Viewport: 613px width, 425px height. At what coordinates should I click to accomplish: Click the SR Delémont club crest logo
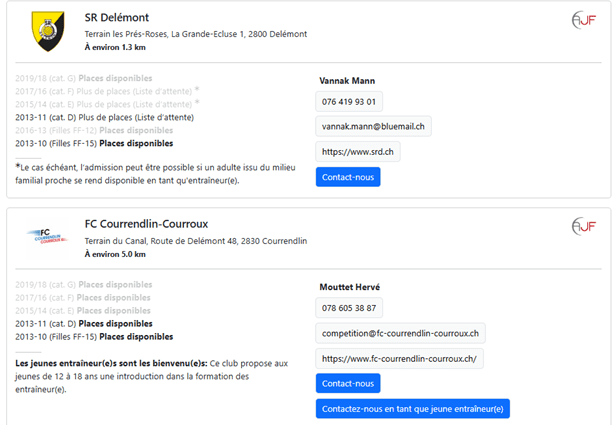(48, 31)
